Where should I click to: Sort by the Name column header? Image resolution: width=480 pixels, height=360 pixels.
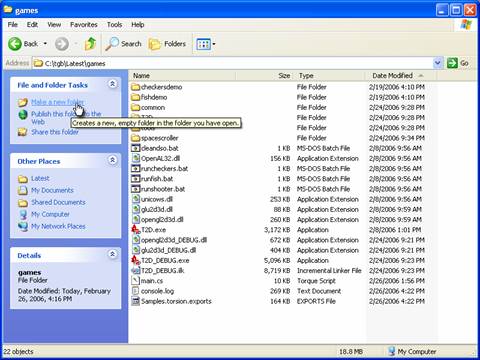pyautogui.click(x=183, y=76)
